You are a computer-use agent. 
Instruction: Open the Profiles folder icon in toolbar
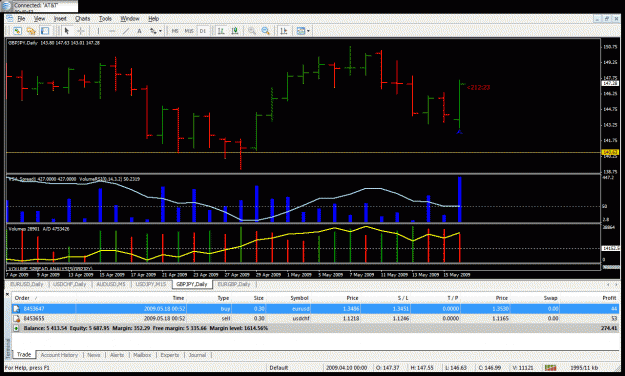pos(31,31)
